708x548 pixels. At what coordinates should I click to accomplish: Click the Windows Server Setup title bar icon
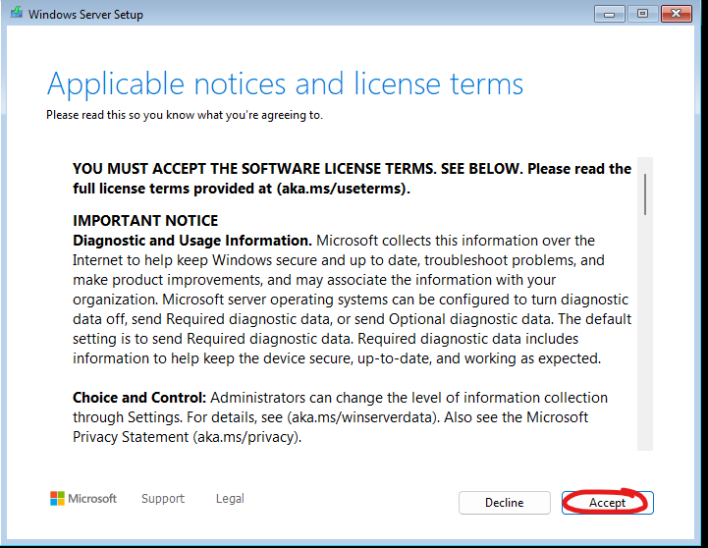17,13
